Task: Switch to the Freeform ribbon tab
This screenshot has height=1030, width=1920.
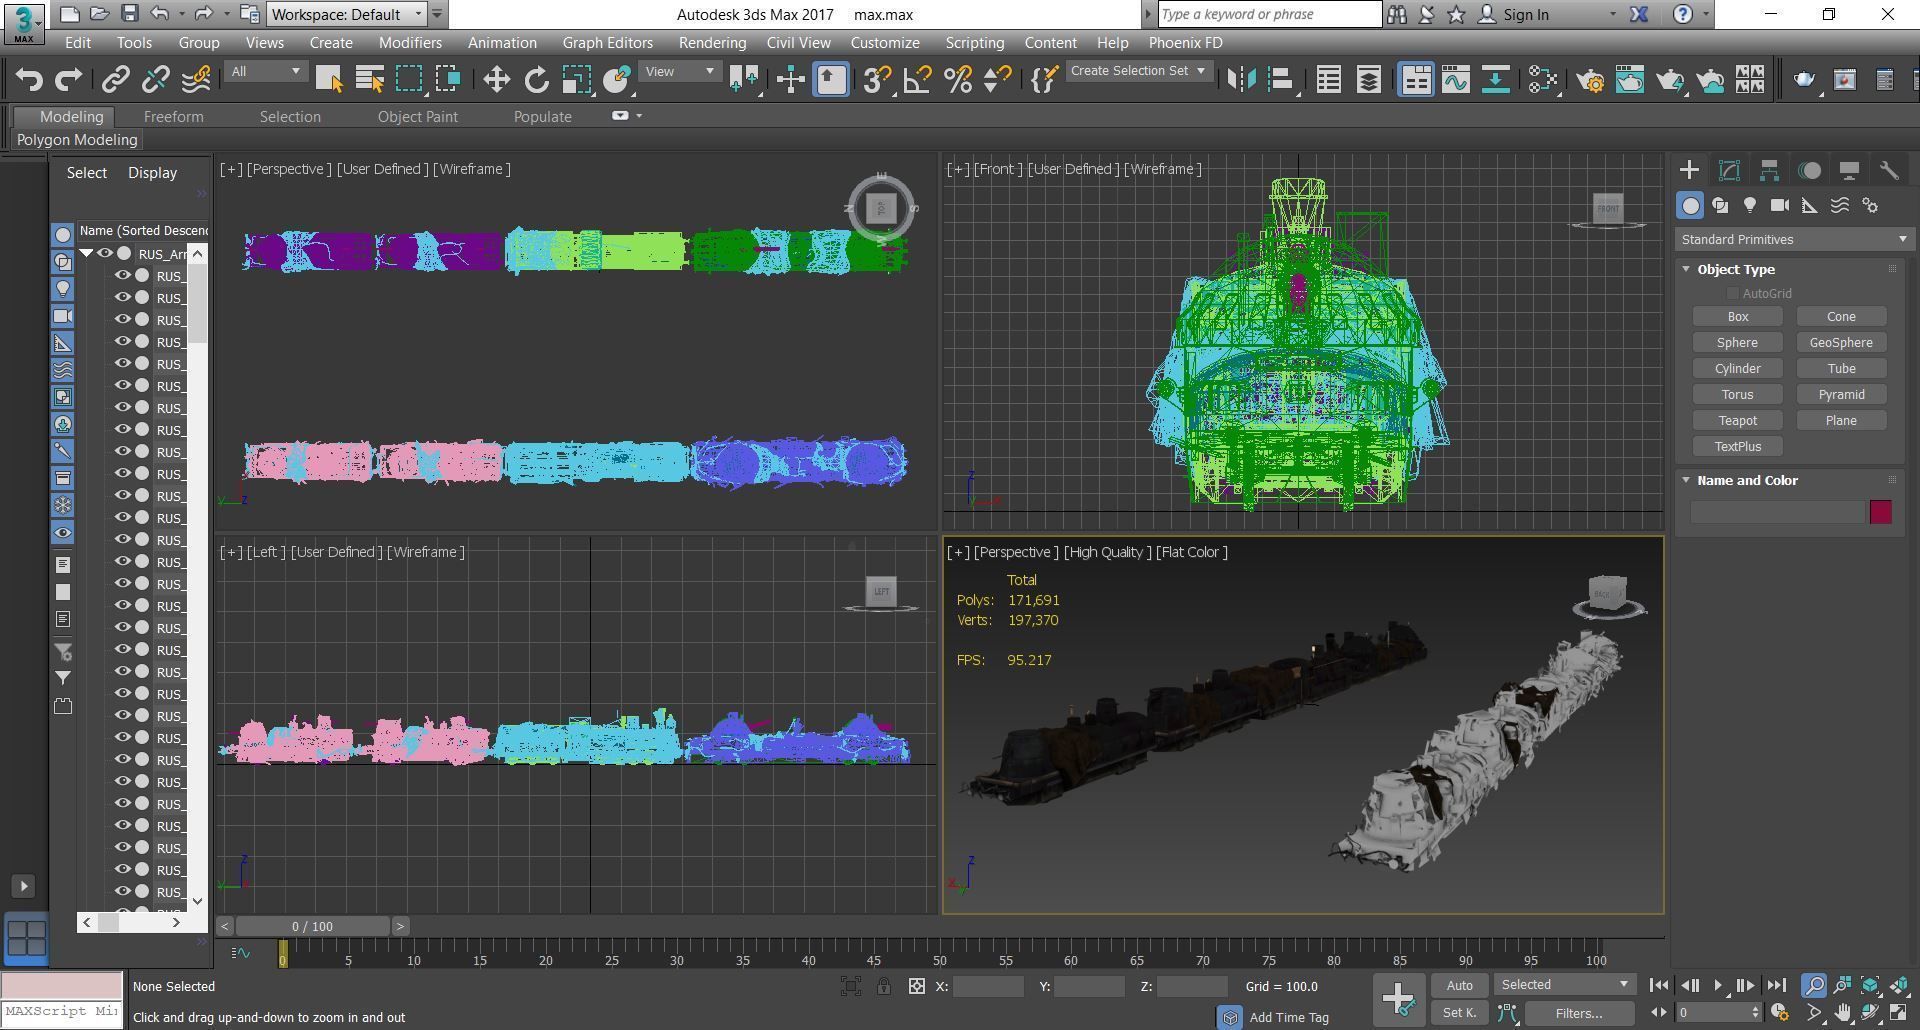Action: [x=173, y=116]
